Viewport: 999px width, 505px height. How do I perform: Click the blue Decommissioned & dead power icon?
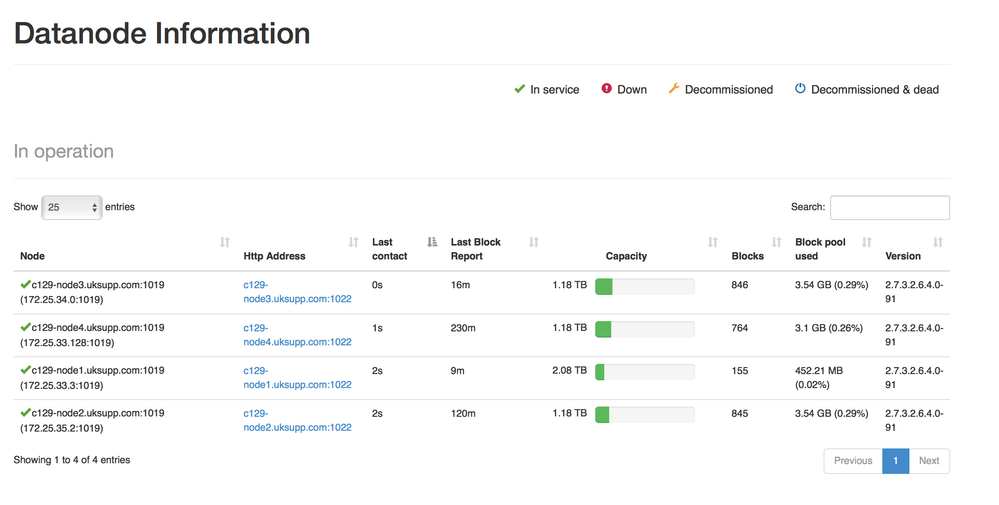pos(800,89)
